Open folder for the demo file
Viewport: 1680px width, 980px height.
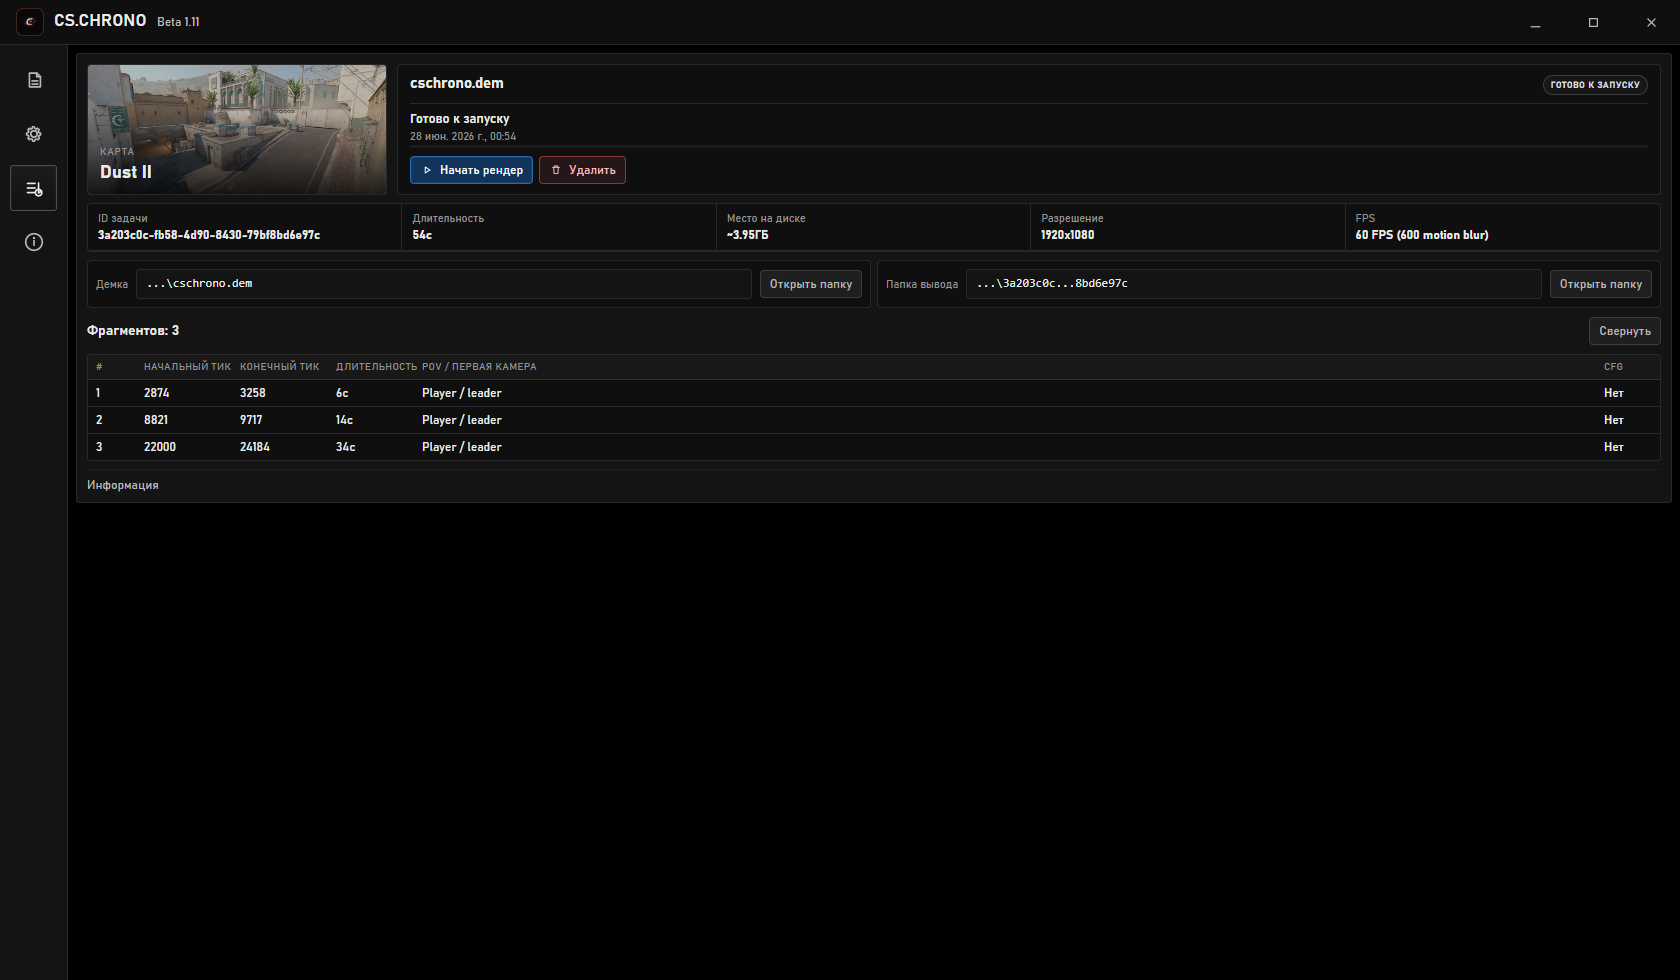810,284
